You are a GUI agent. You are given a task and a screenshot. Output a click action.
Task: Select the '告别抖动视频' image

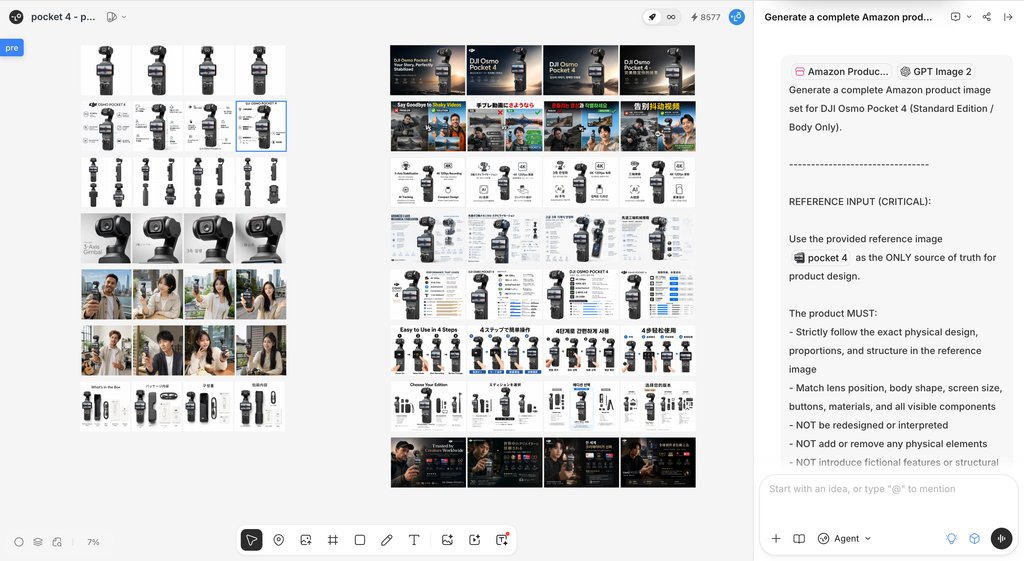(x=658, y=126)
